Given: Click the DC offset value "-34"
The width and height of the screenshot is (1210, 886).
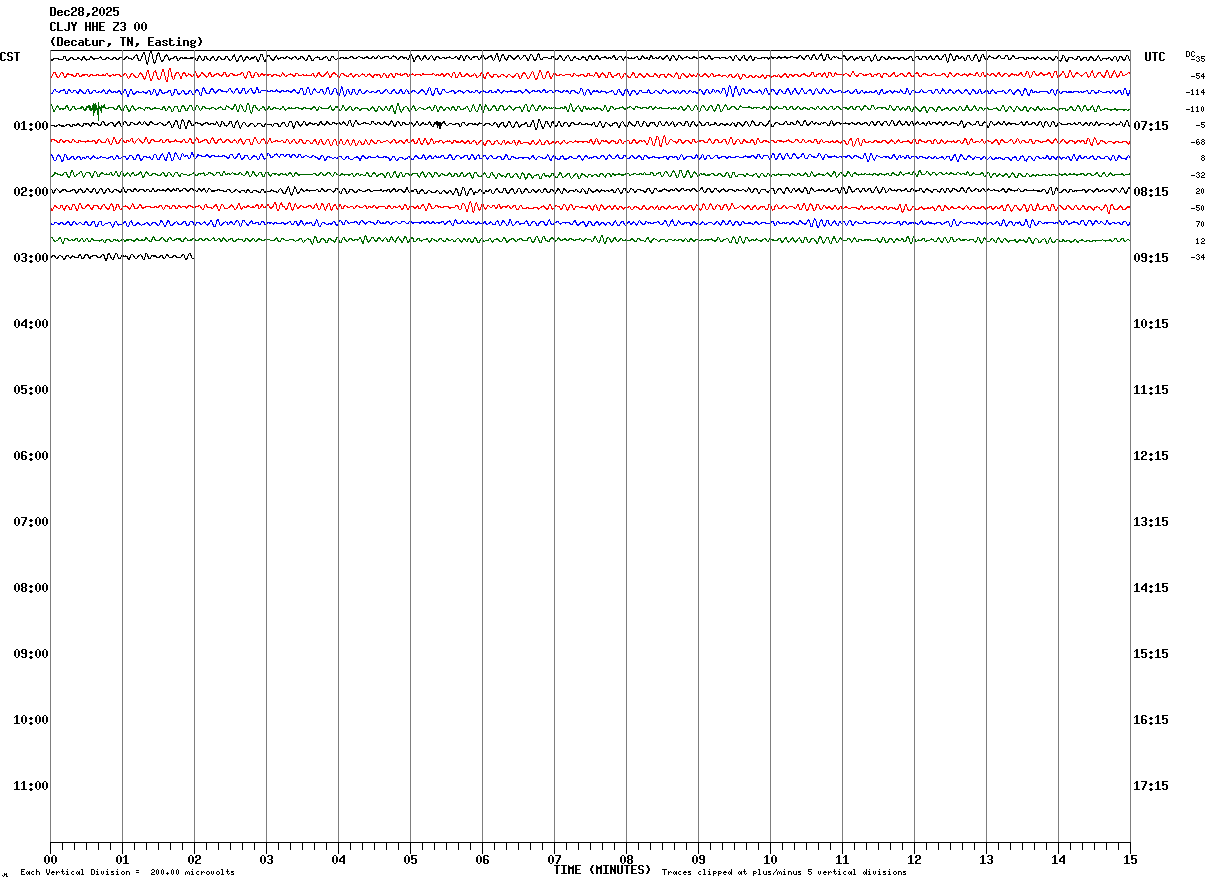Looking at the screenshot, I should [x=1197, y=257].
